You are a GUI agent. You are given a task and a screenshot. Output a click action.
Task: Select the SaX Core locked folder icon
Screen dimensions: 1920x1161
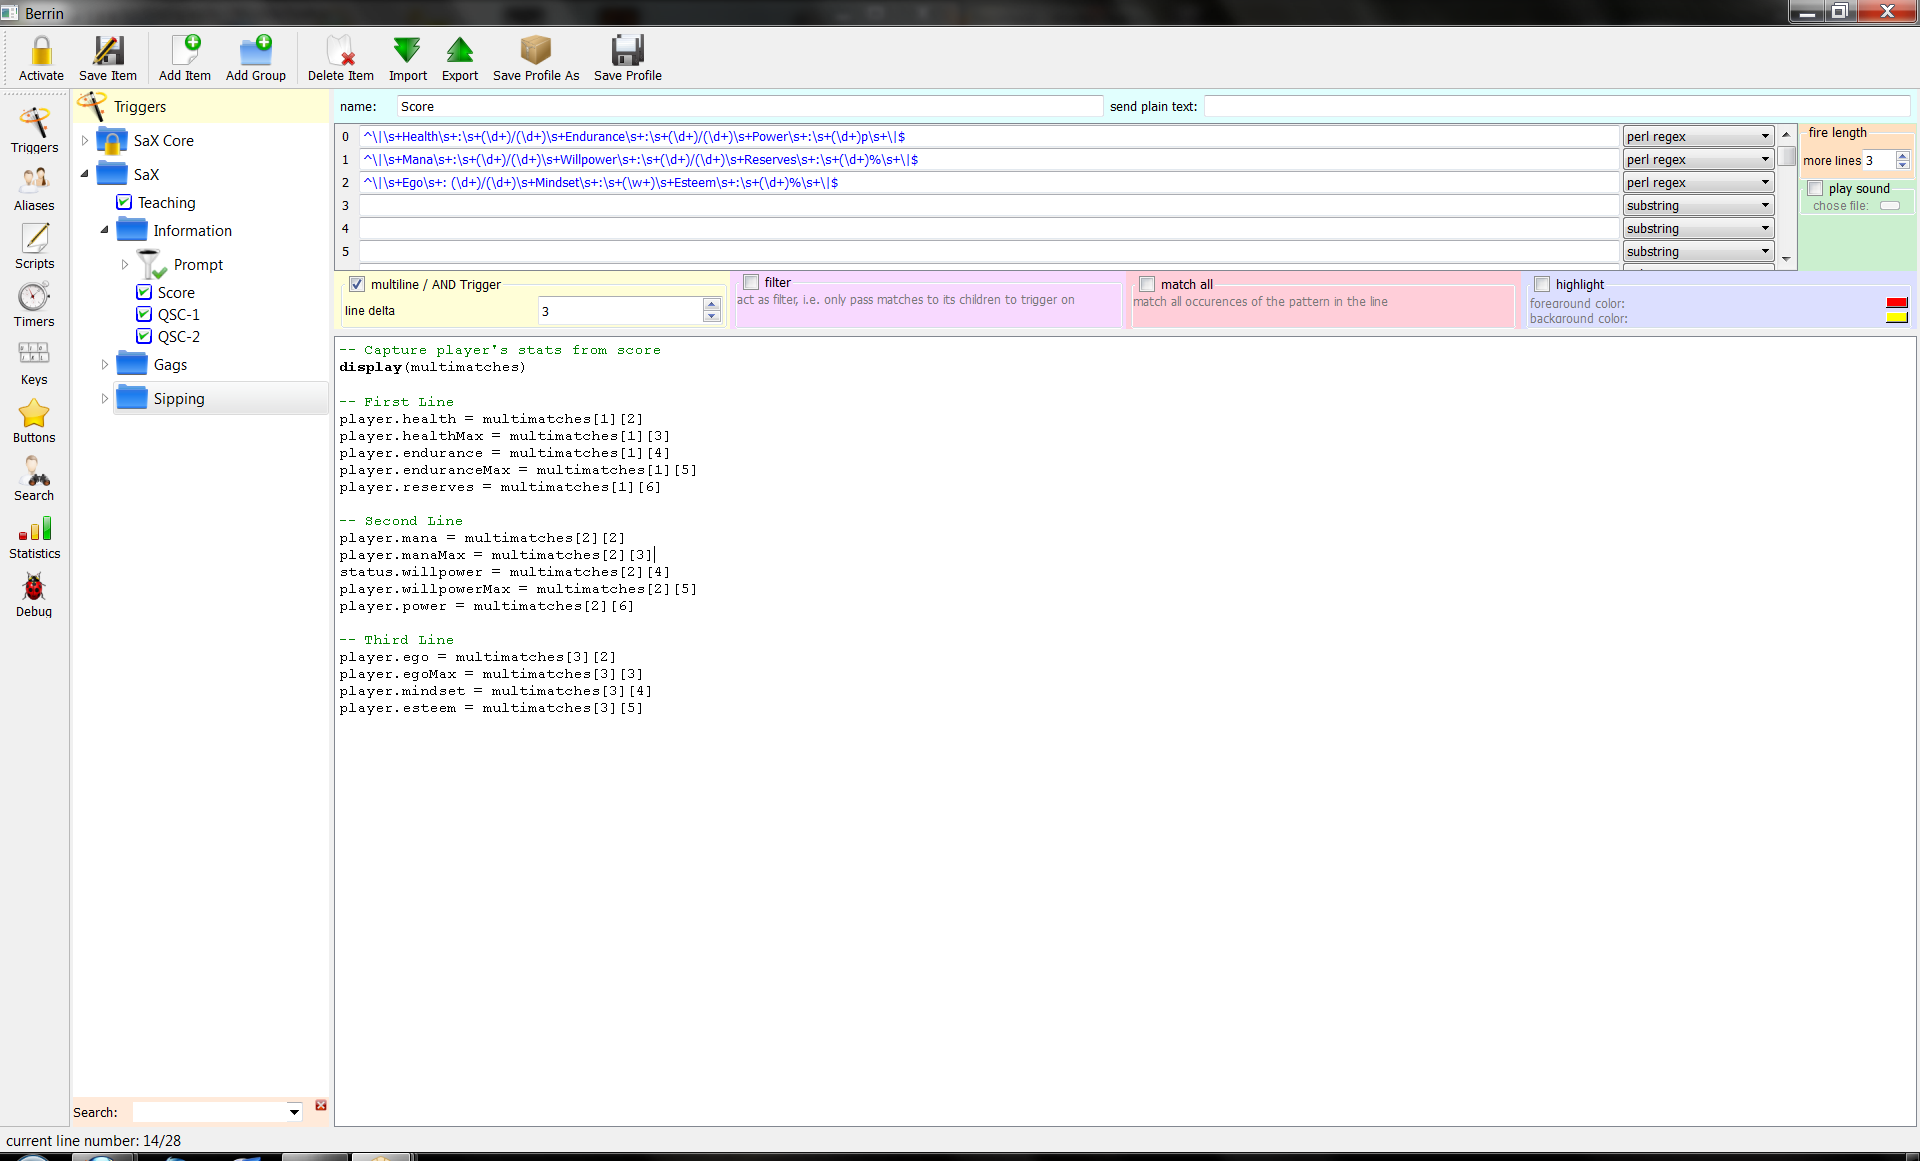pyautogui.click(x=112, y=140)
